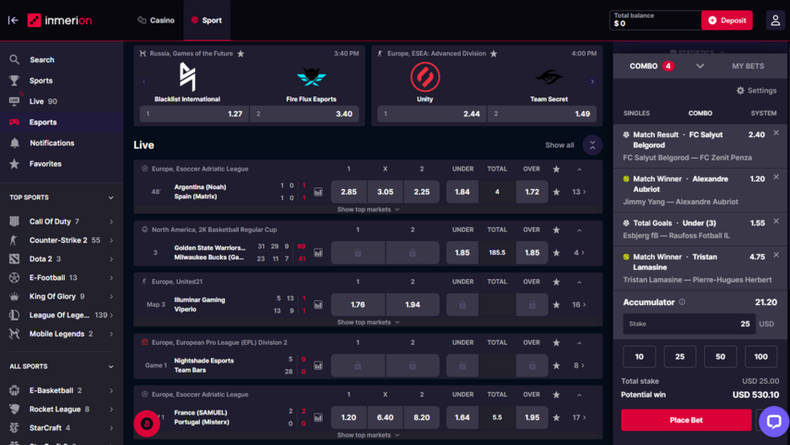Favorite the Illuminar Gaming vs Viperio match
This screenshot has height=445, width=790.
(557, 304)
